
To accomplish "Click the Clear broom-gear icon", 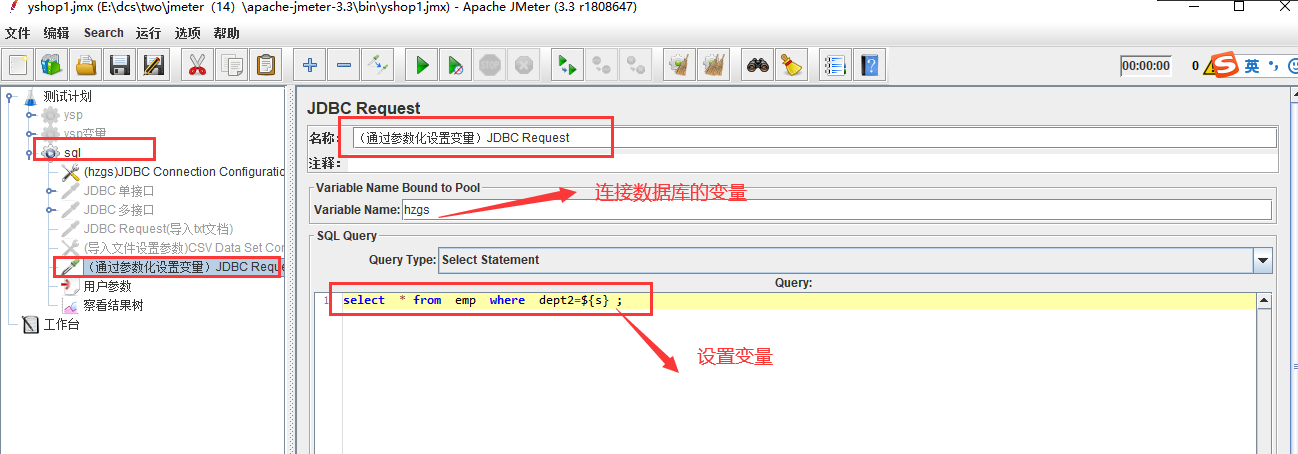I will pos(679,66).
